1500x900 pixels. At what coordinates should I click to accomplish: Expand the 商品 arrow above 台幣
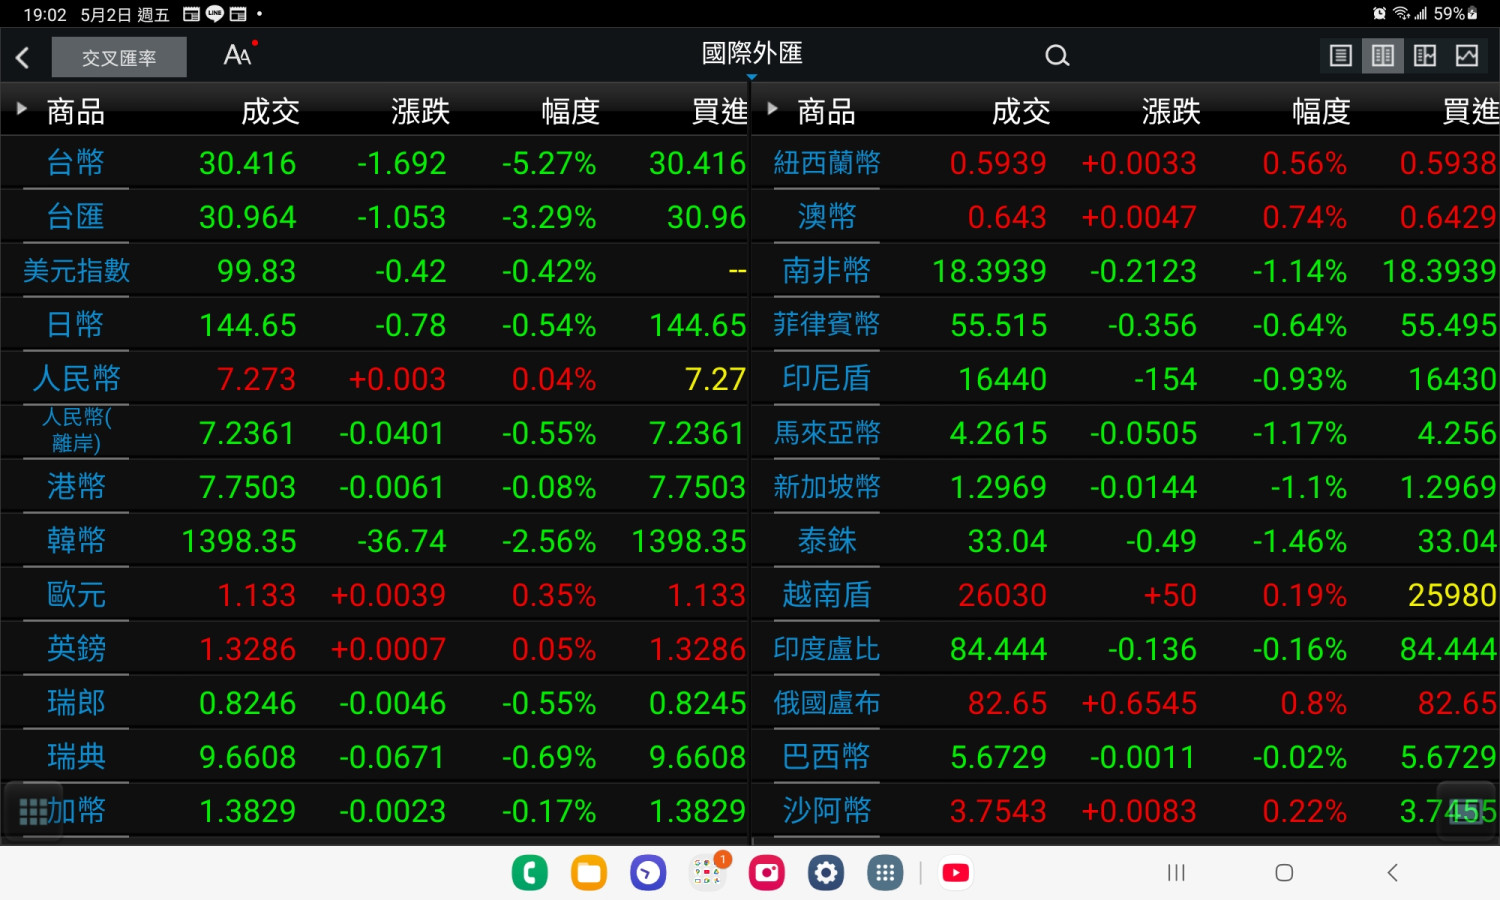[21, 109]
